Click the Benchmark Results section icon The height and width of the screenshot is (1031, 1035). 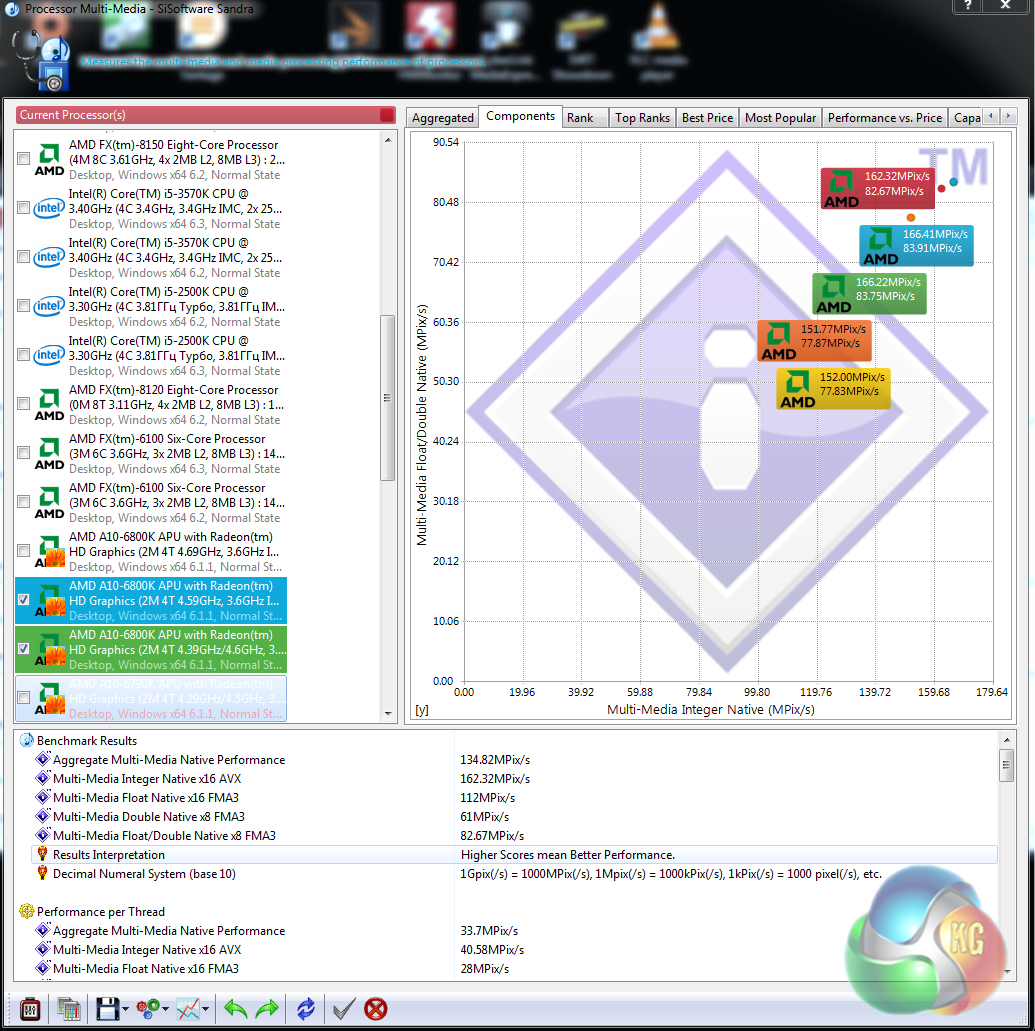tap(26, 741)
